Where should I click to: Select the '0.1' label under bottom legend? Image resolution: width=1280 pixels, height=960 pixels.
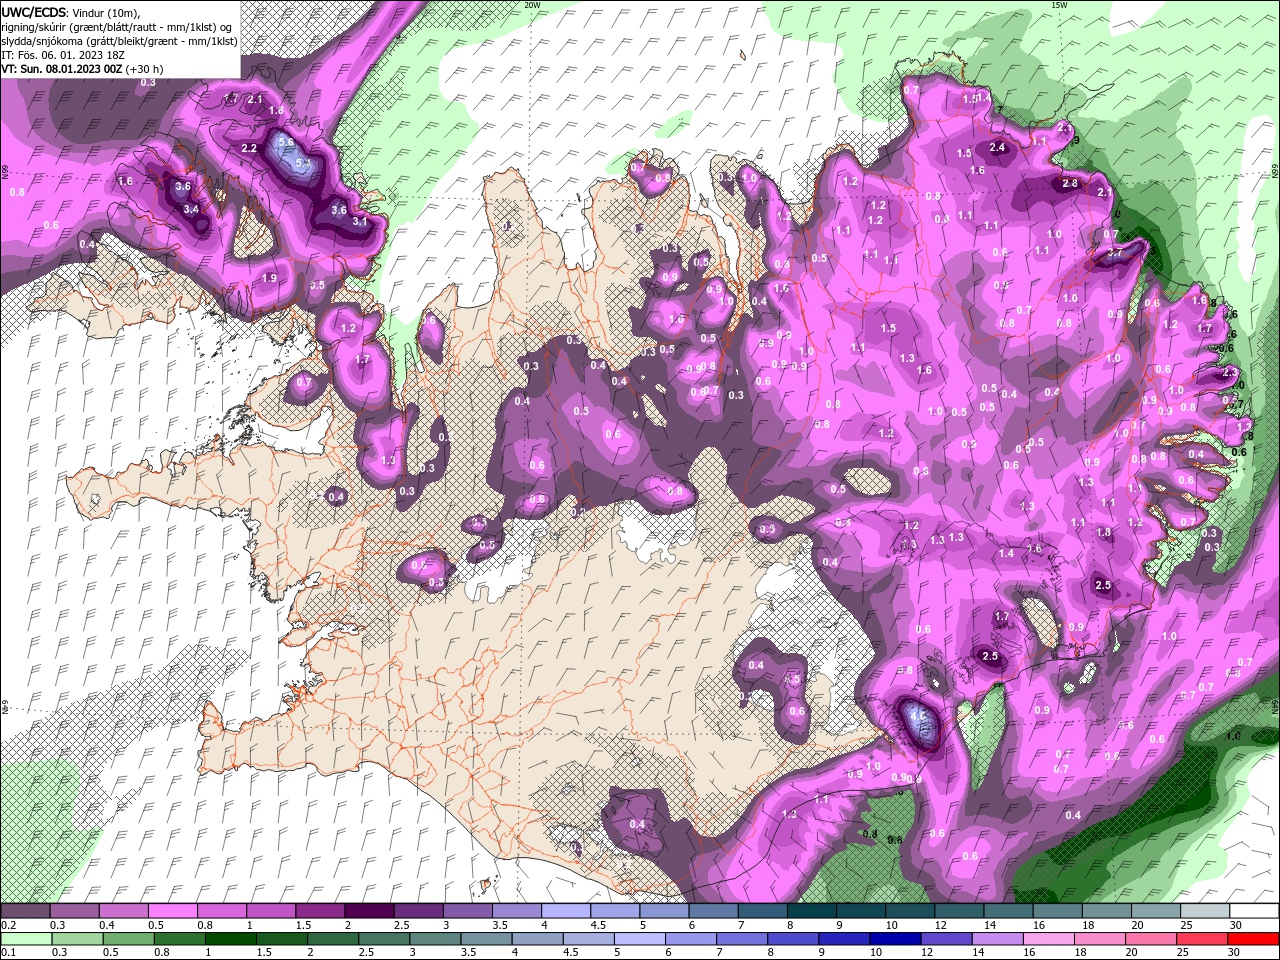click(8, 953)
